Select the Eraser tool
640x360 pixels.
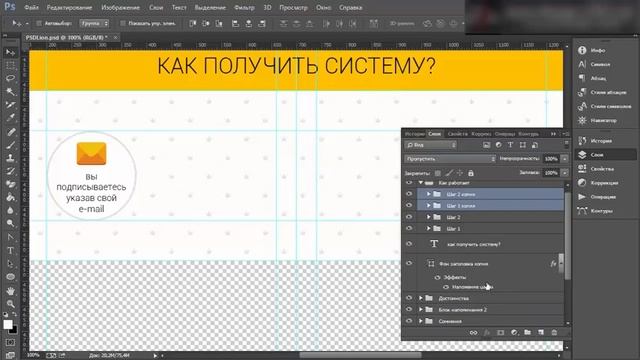click(x=10, y=184)
